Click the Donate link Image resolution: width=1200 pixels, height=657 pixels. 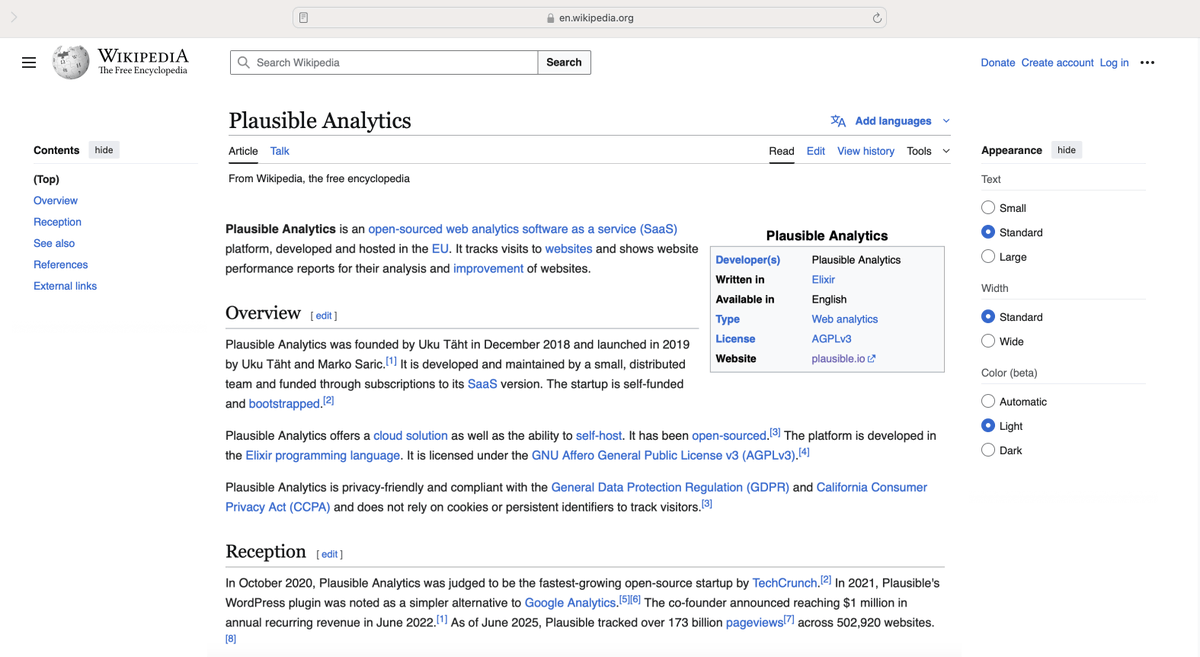tap(997, 62)
